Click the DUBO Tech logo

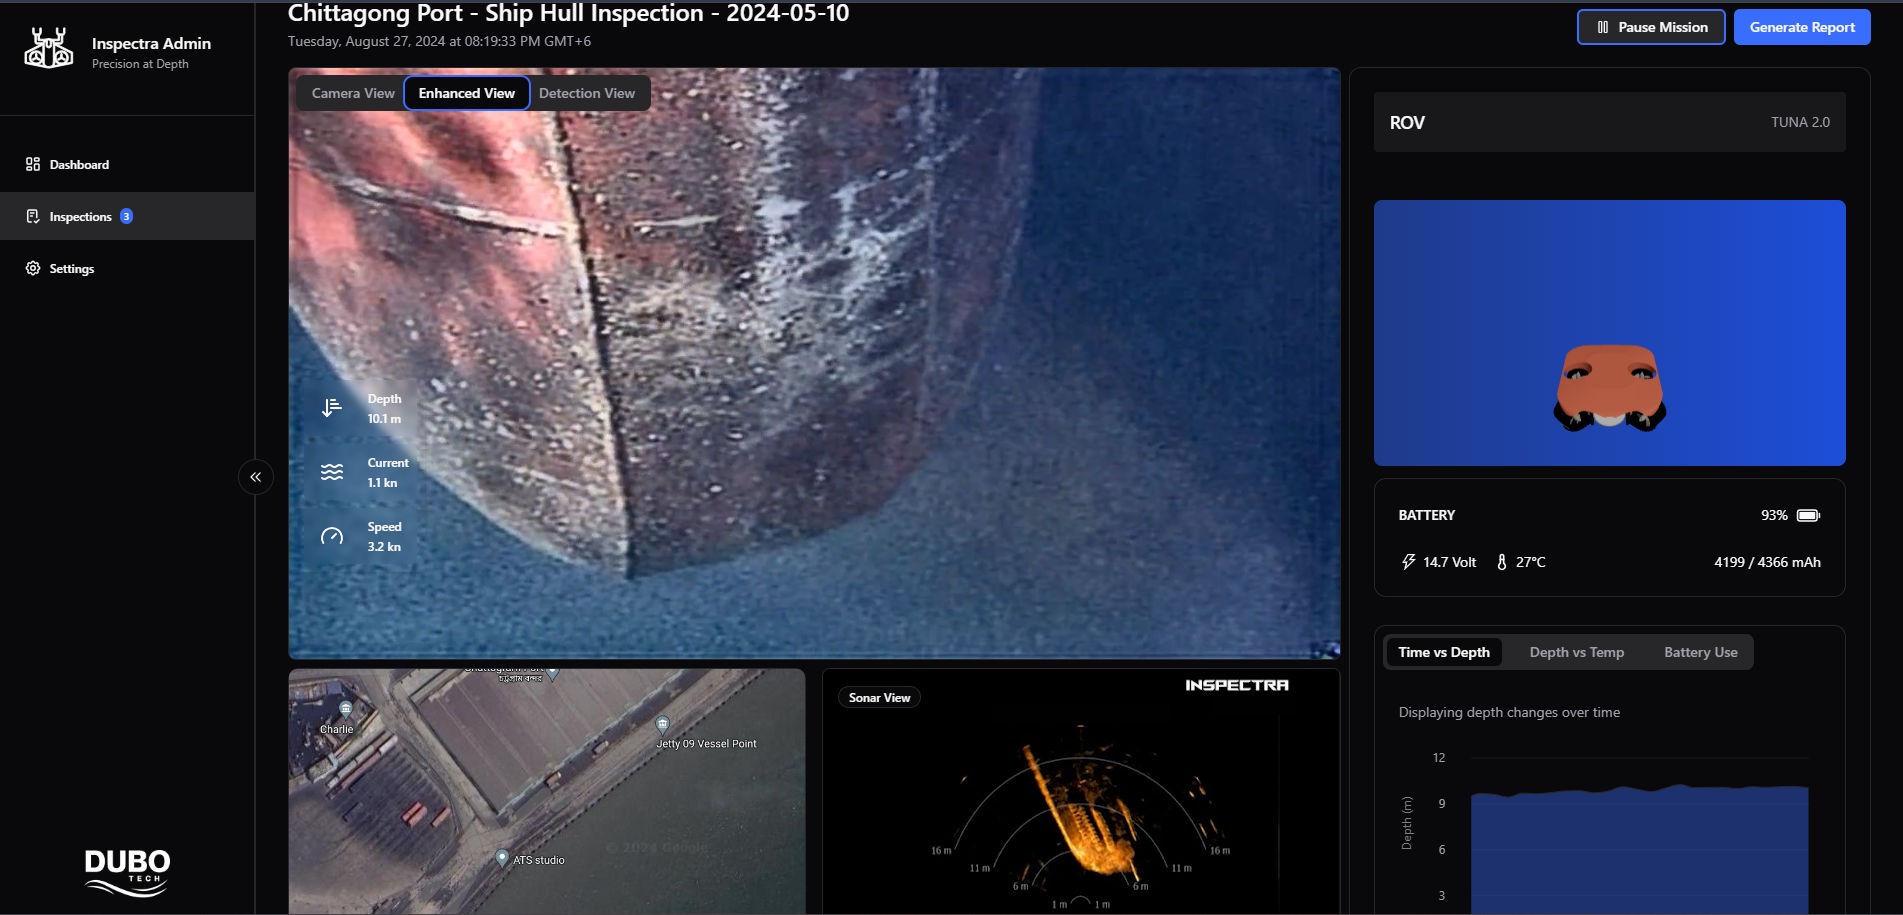pos(127,873)
